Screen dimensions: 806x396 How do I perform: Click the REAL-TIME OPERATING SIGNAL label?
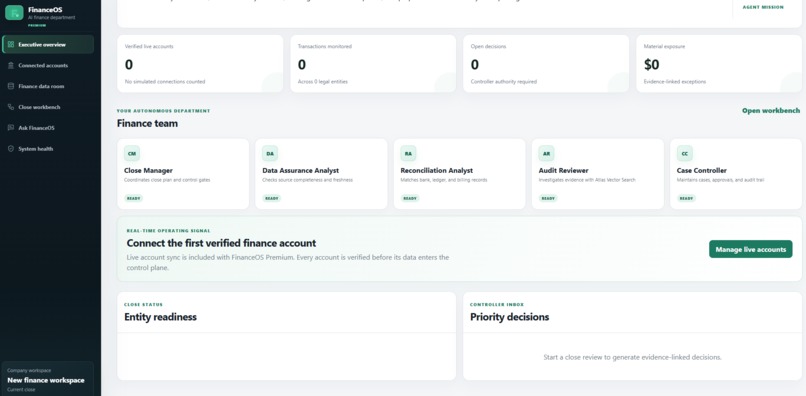169,231
